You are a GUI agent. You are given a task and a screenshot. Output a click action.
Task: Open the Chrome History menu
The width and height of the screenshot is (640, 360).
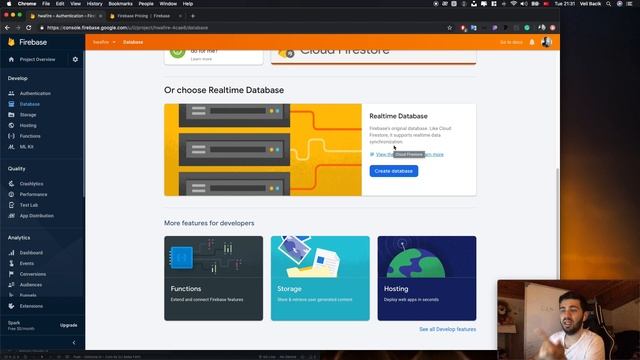point(94,4)
